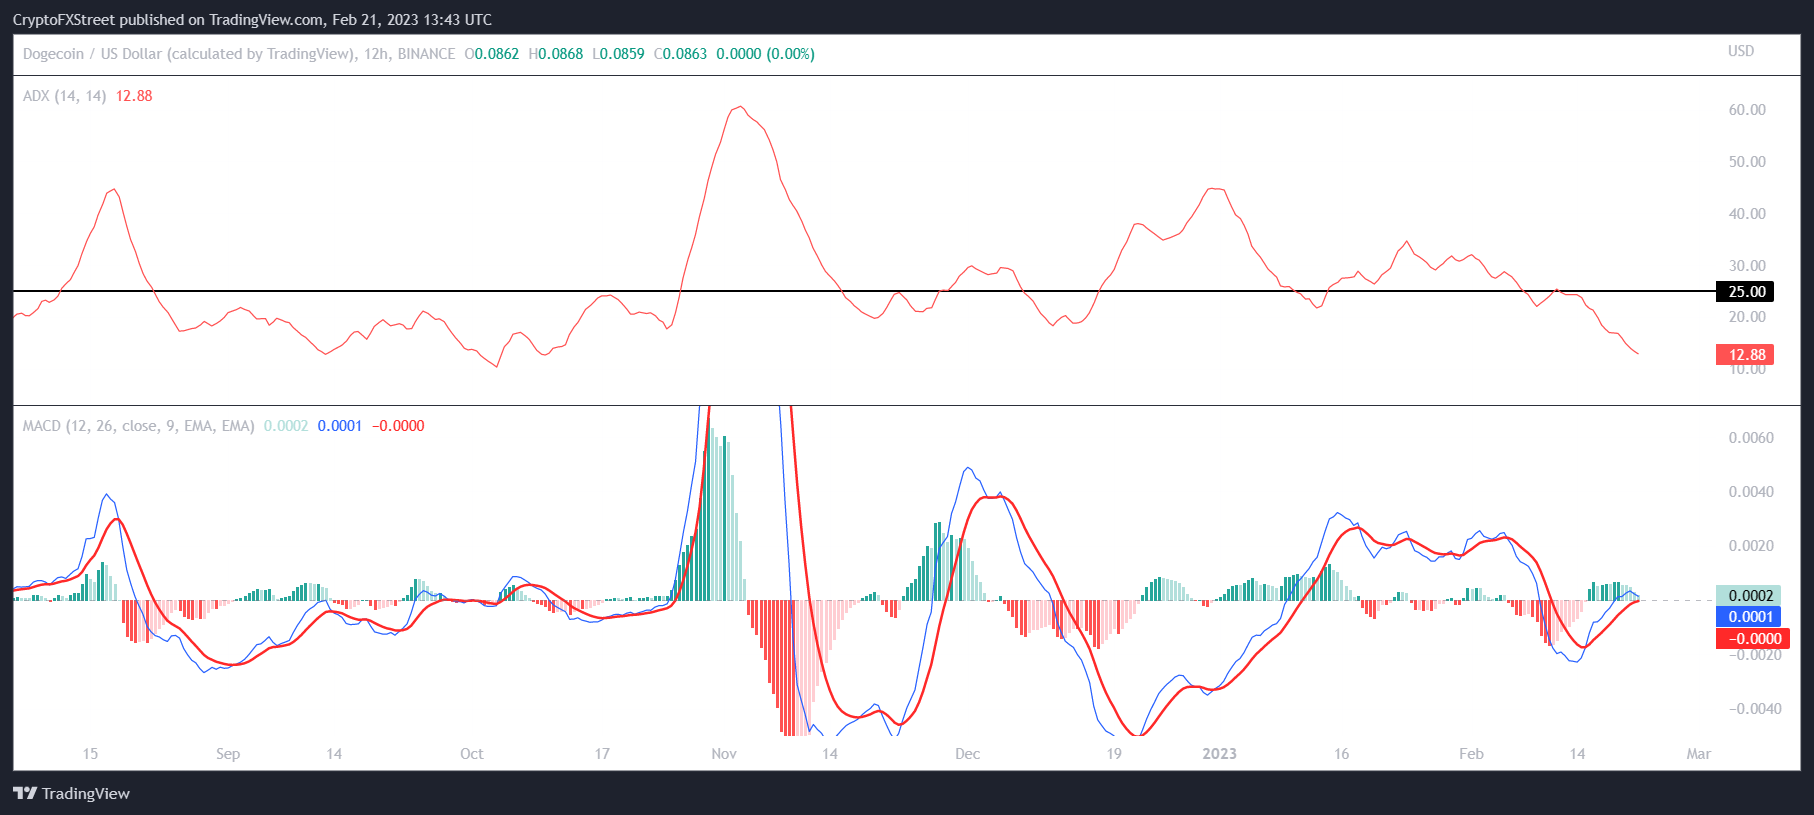Click the 15 date label on time axis
The image size is (1814, 815).
point(90,754)
